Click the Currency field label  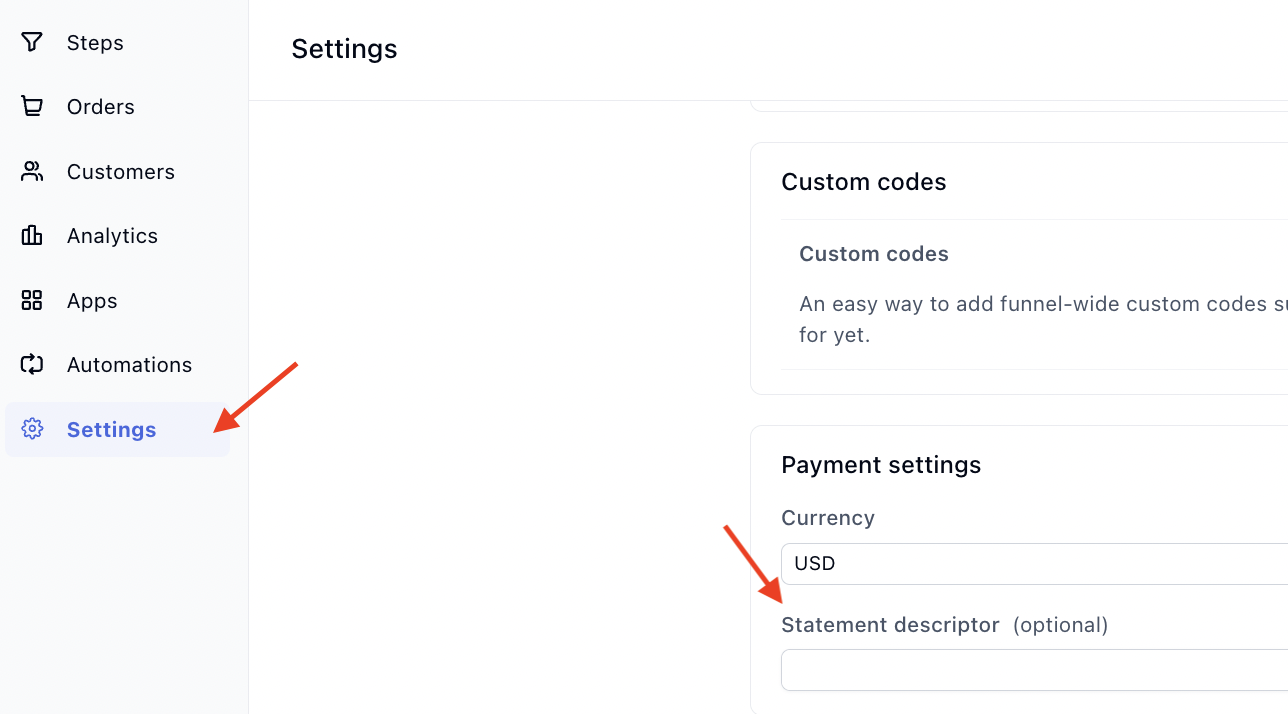coord(828,518)
